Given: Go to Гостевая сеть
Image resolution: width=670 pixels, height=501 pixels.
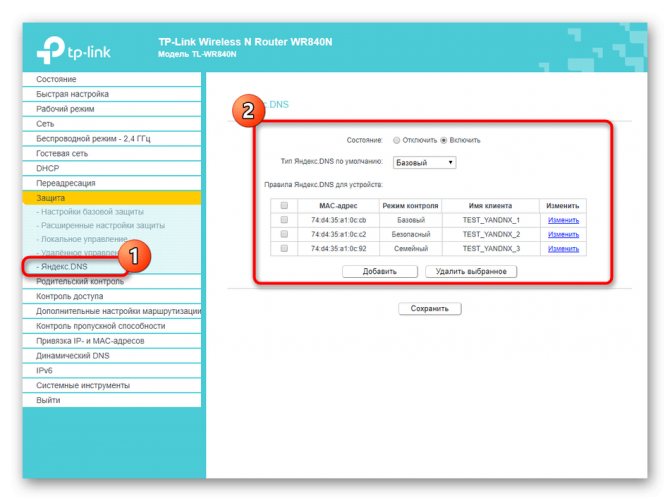Looking at the screenshot, I should click(112, 153).
